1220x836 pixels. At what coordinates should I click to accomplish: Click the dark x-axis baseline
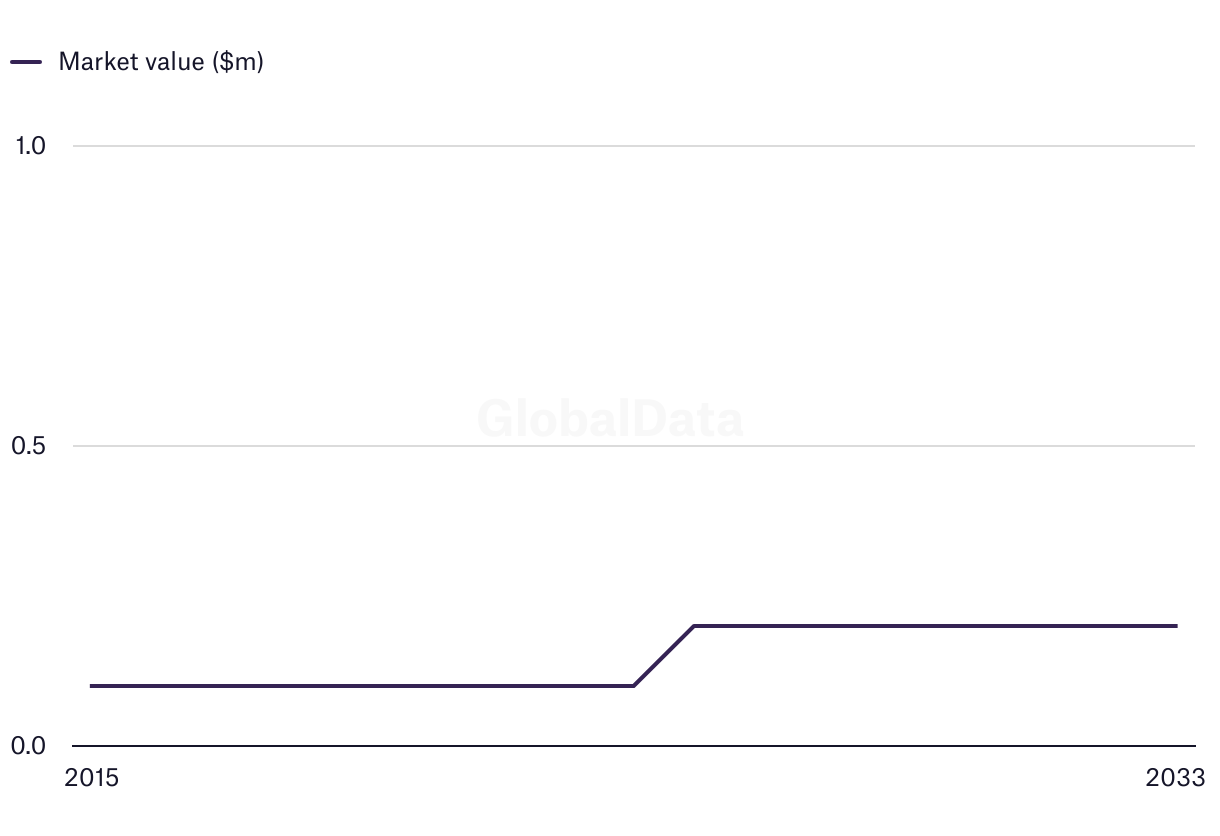click(634, 746)
